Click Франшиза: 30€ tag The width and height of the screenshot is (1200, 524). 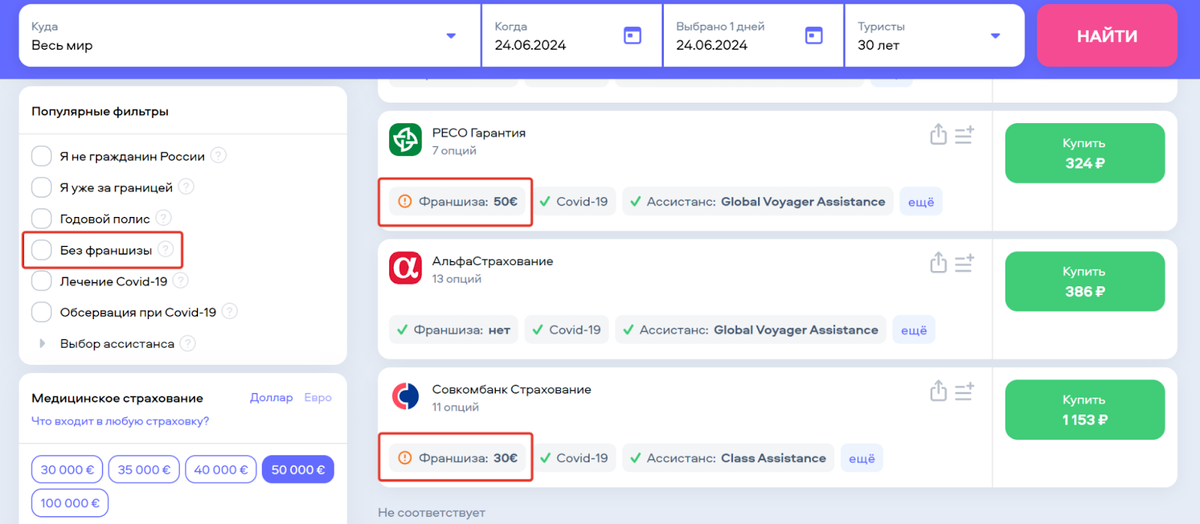[x=457, y=458]
